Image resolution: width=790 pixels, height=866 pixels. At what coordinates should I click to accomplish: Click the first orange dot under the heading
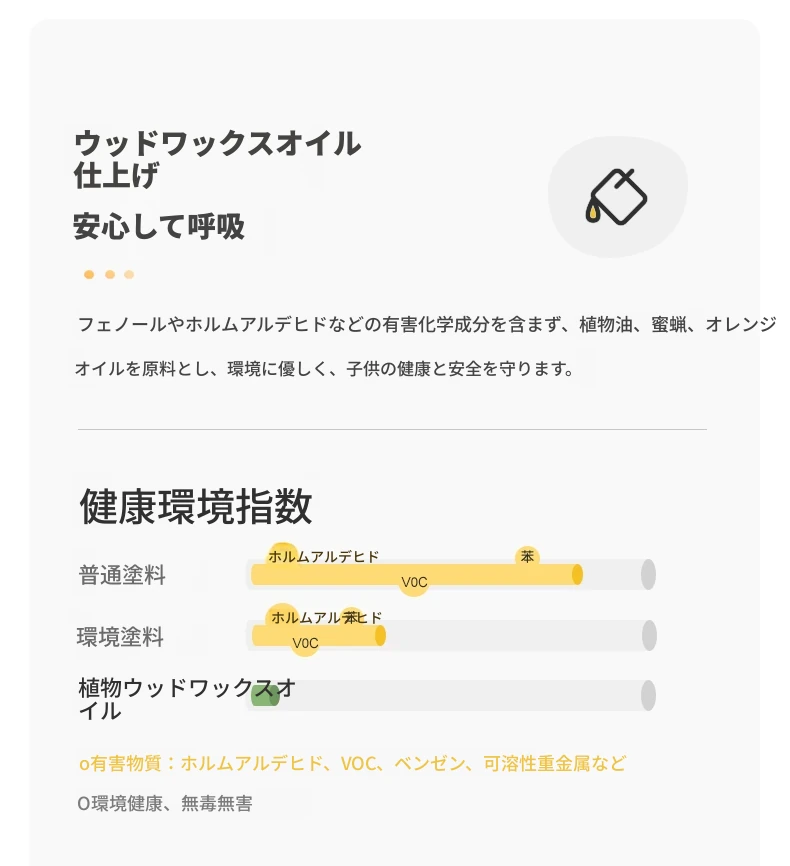[89, 274]
